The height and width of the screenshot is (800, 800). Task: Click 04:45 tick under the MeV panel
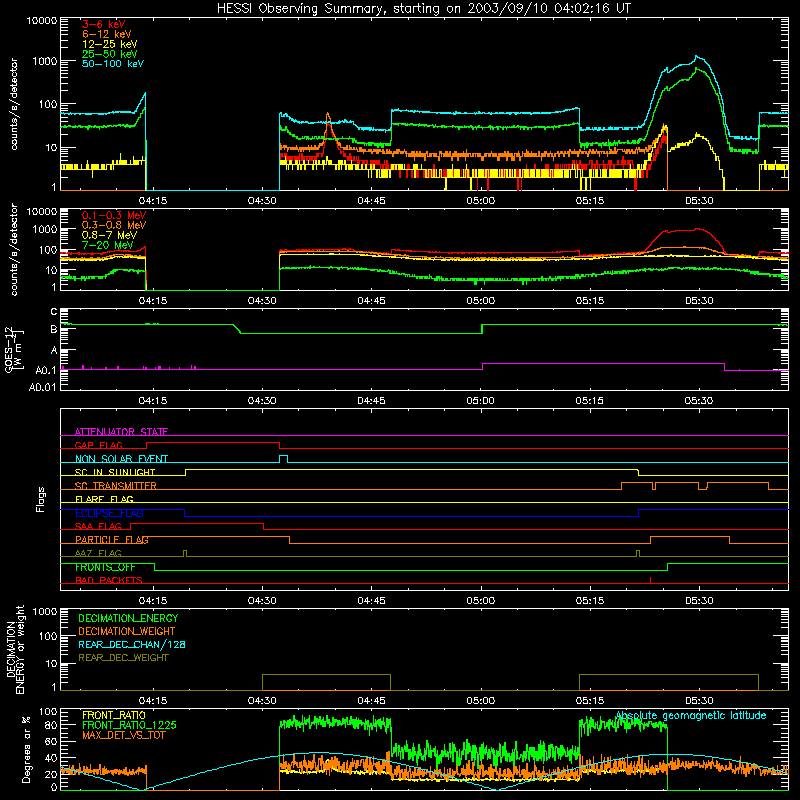point(371,301)
